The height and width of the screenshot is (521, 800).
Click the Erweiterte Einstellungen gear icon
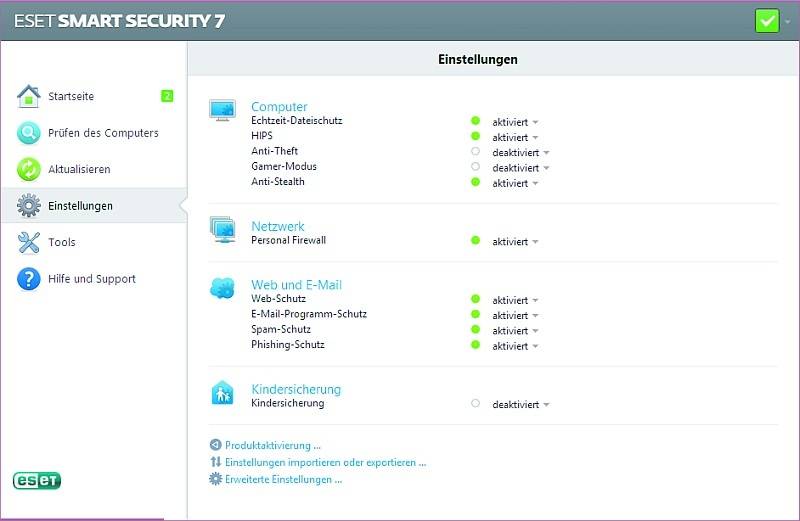coord(216,479)
